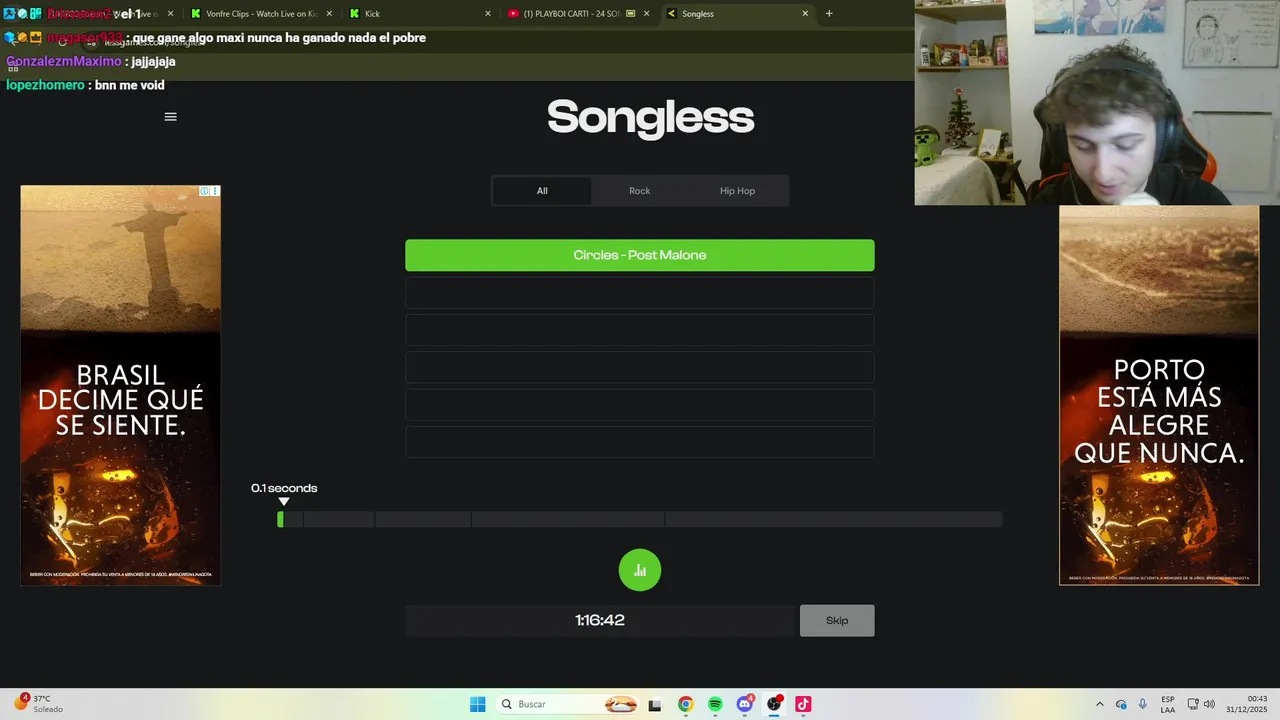Click the microphone tray icon
The height and width of the screenshot is (720, 1280).
(x=1142, y=704)
